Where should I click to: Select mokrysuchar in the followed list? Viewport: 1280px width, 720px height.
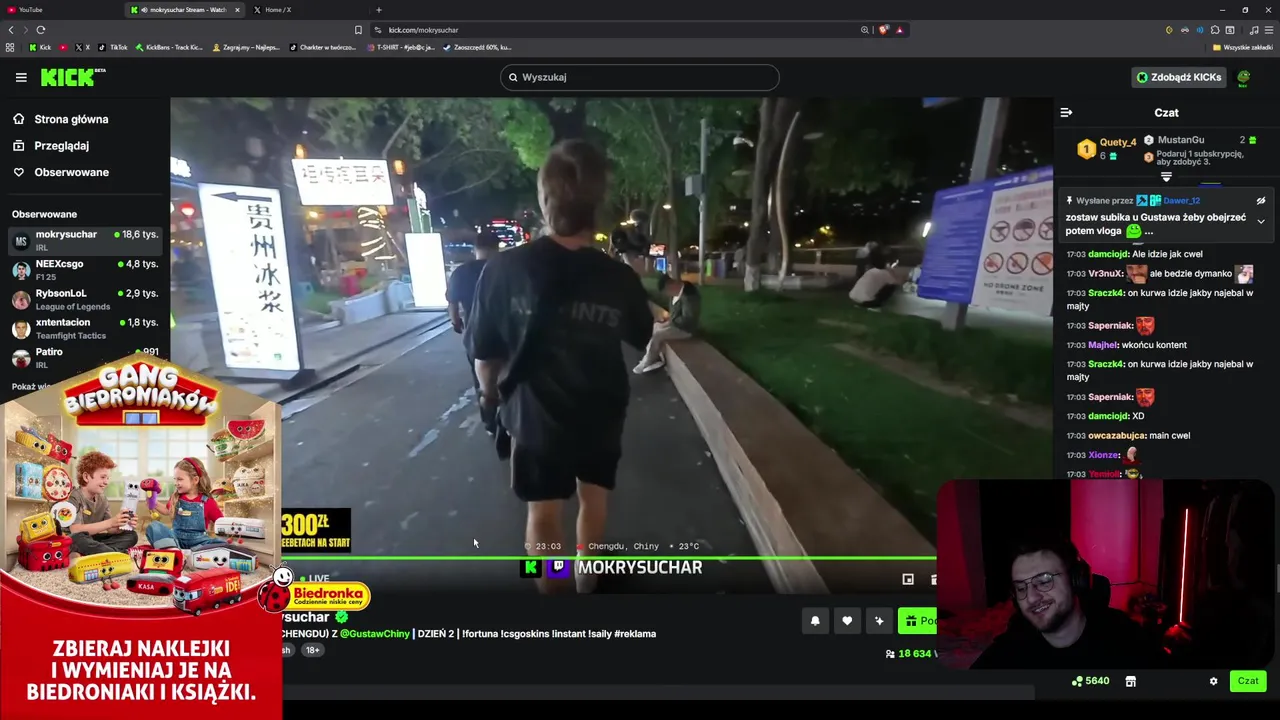85,240
